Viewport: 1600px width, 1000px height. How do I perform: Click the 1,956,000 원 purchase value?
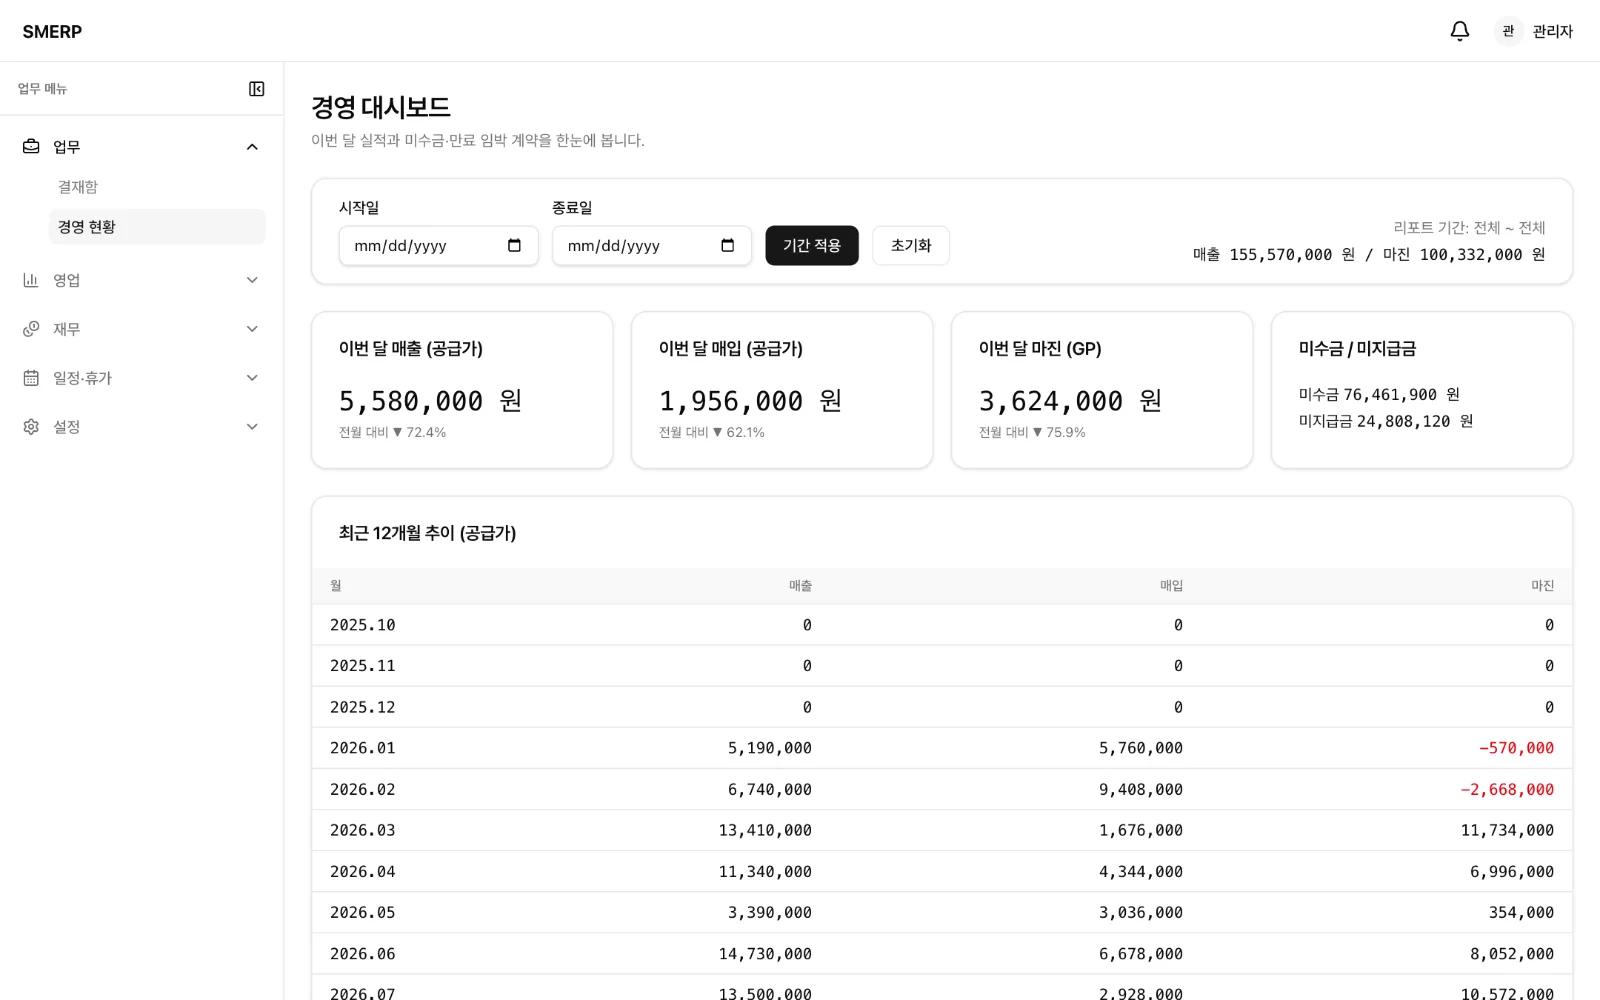751,401
